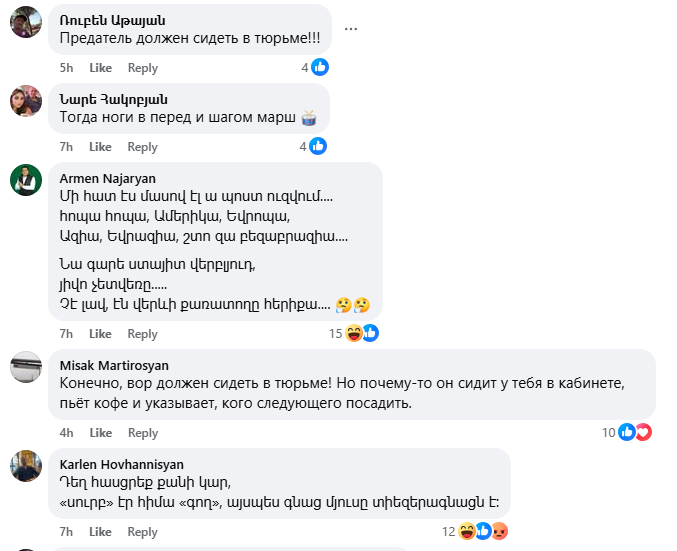Reply to Misak Martirosyan's comment
The width and height of the screenshot is (677, 551).
[143, 433]
